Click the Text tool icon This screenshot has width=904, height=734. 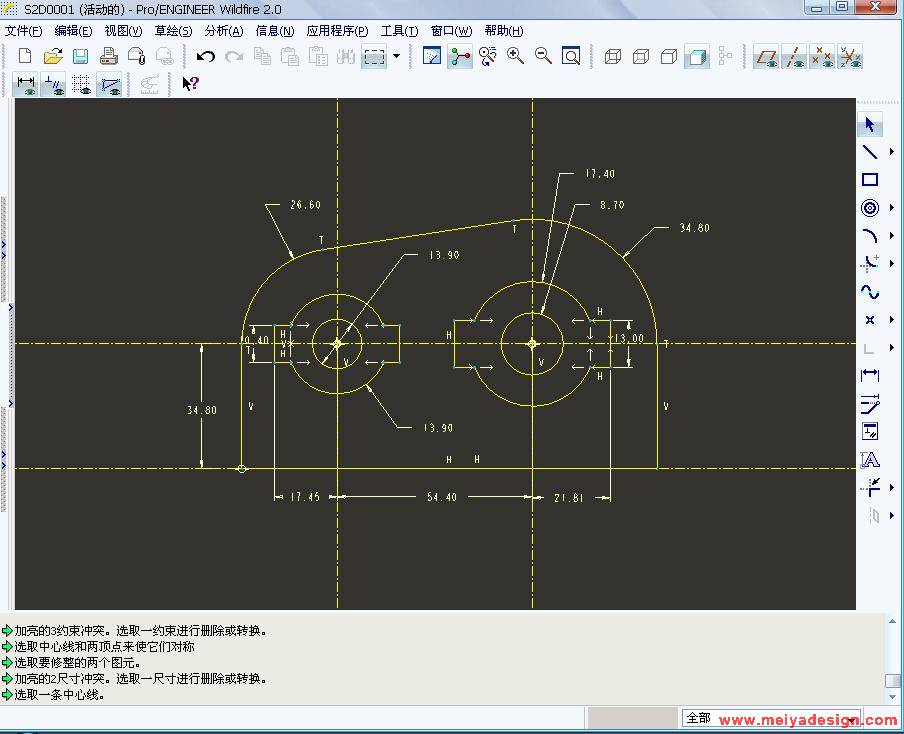pyautogui.click(x=870, y=460)
